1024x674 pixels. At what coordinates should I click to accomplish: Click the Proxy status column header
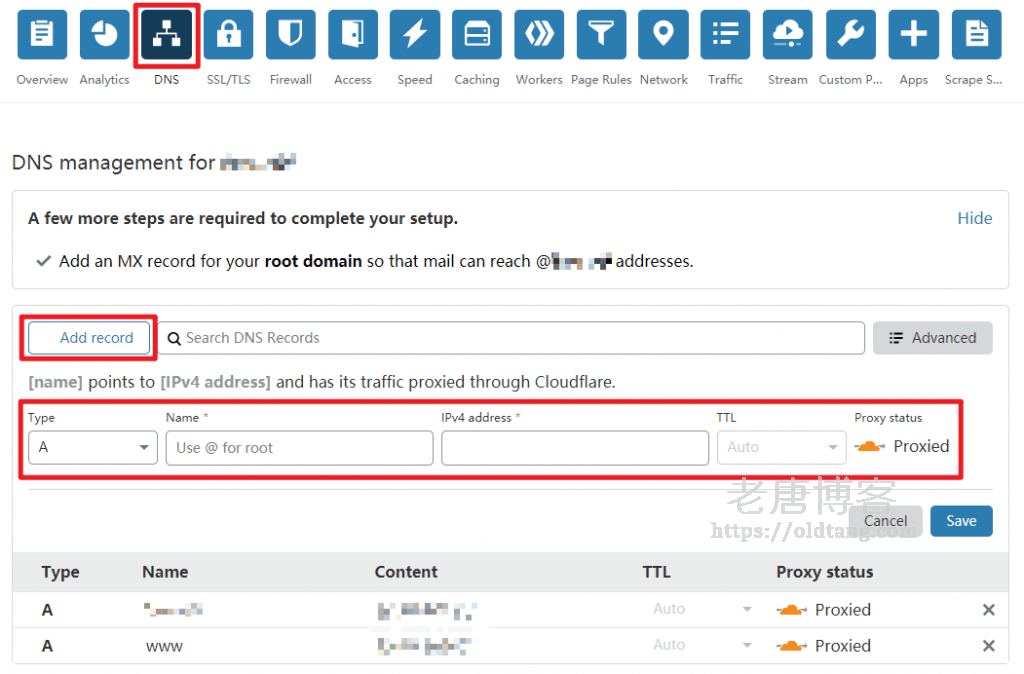pos(824,572)
